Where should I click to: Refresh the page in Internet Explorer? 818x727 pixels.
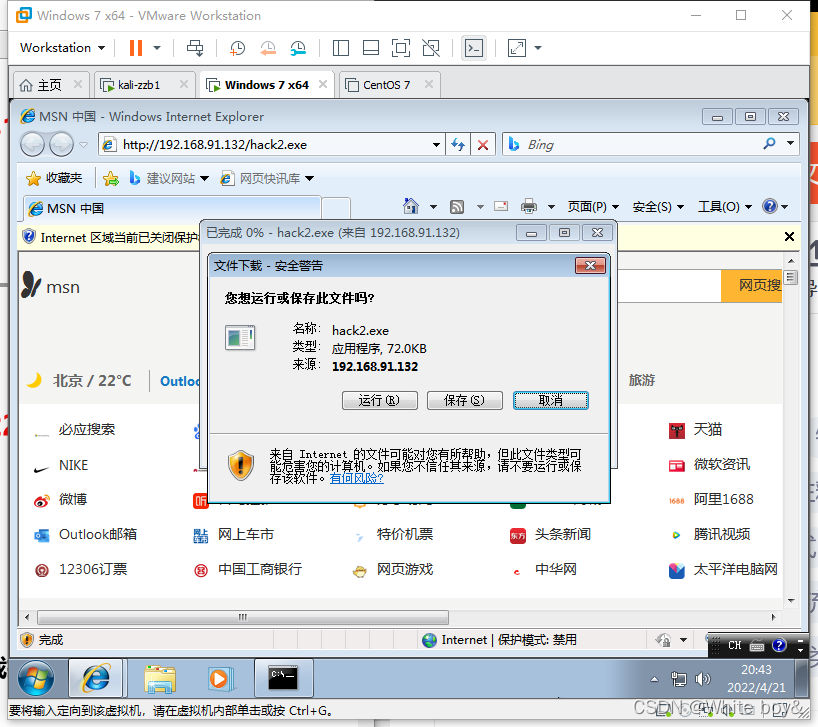(458, 144)
